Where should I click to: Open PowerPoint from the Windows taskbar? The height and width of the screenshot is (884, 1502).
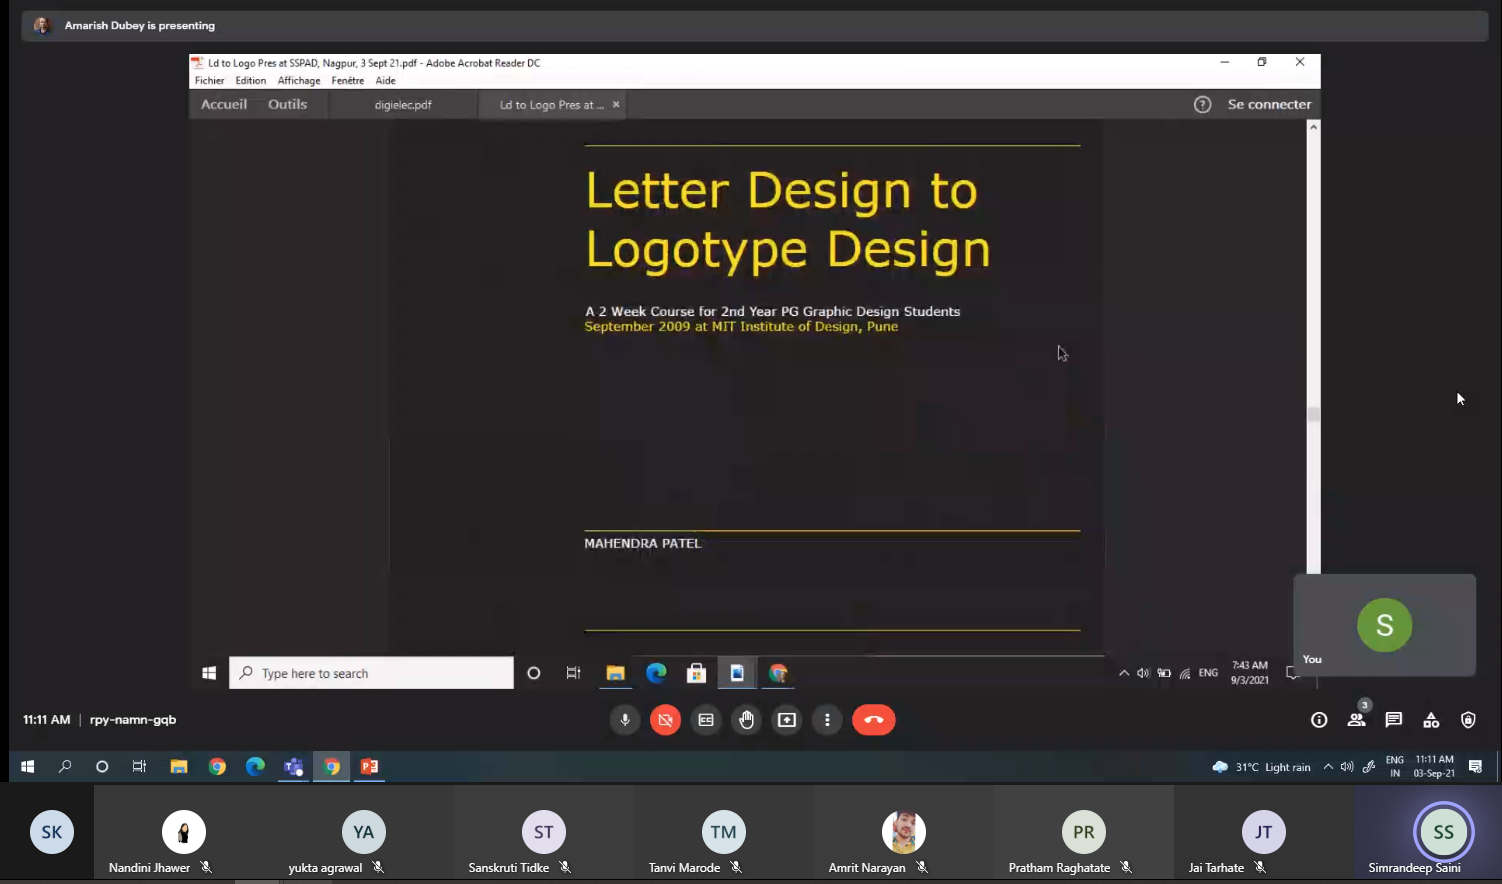click(x=370, y=767)
